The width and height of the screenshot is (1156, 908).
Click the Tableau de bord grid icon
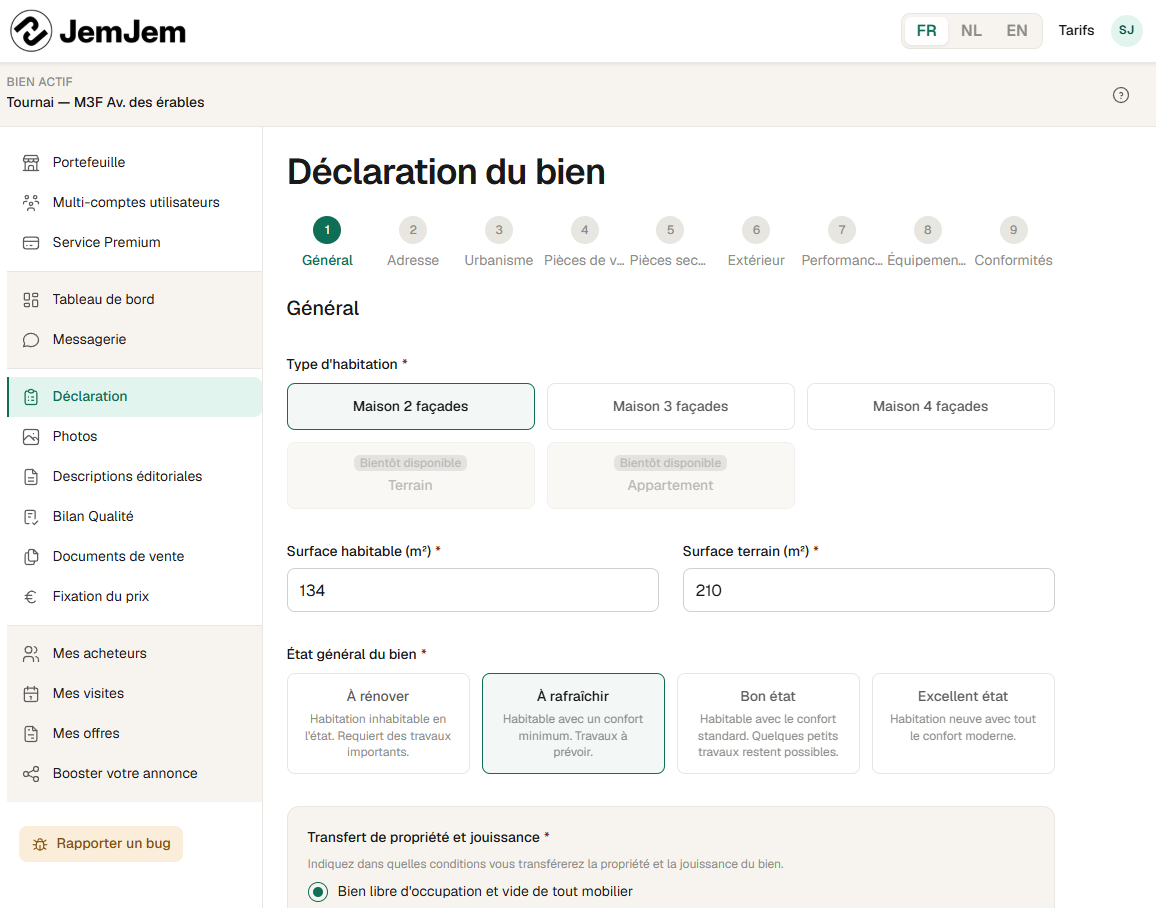click(31, 300)
